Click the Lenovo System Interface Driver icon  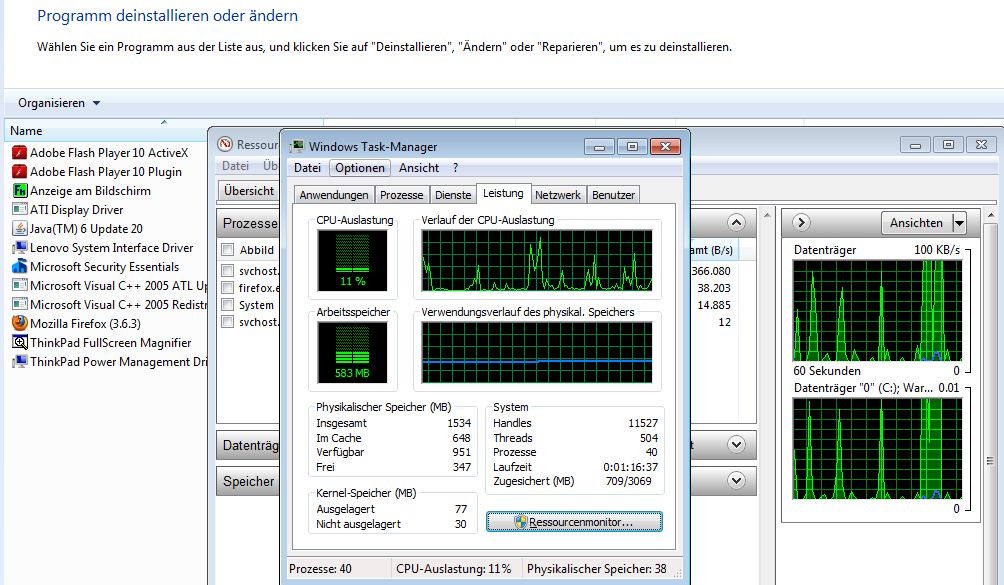click(20, 248)
